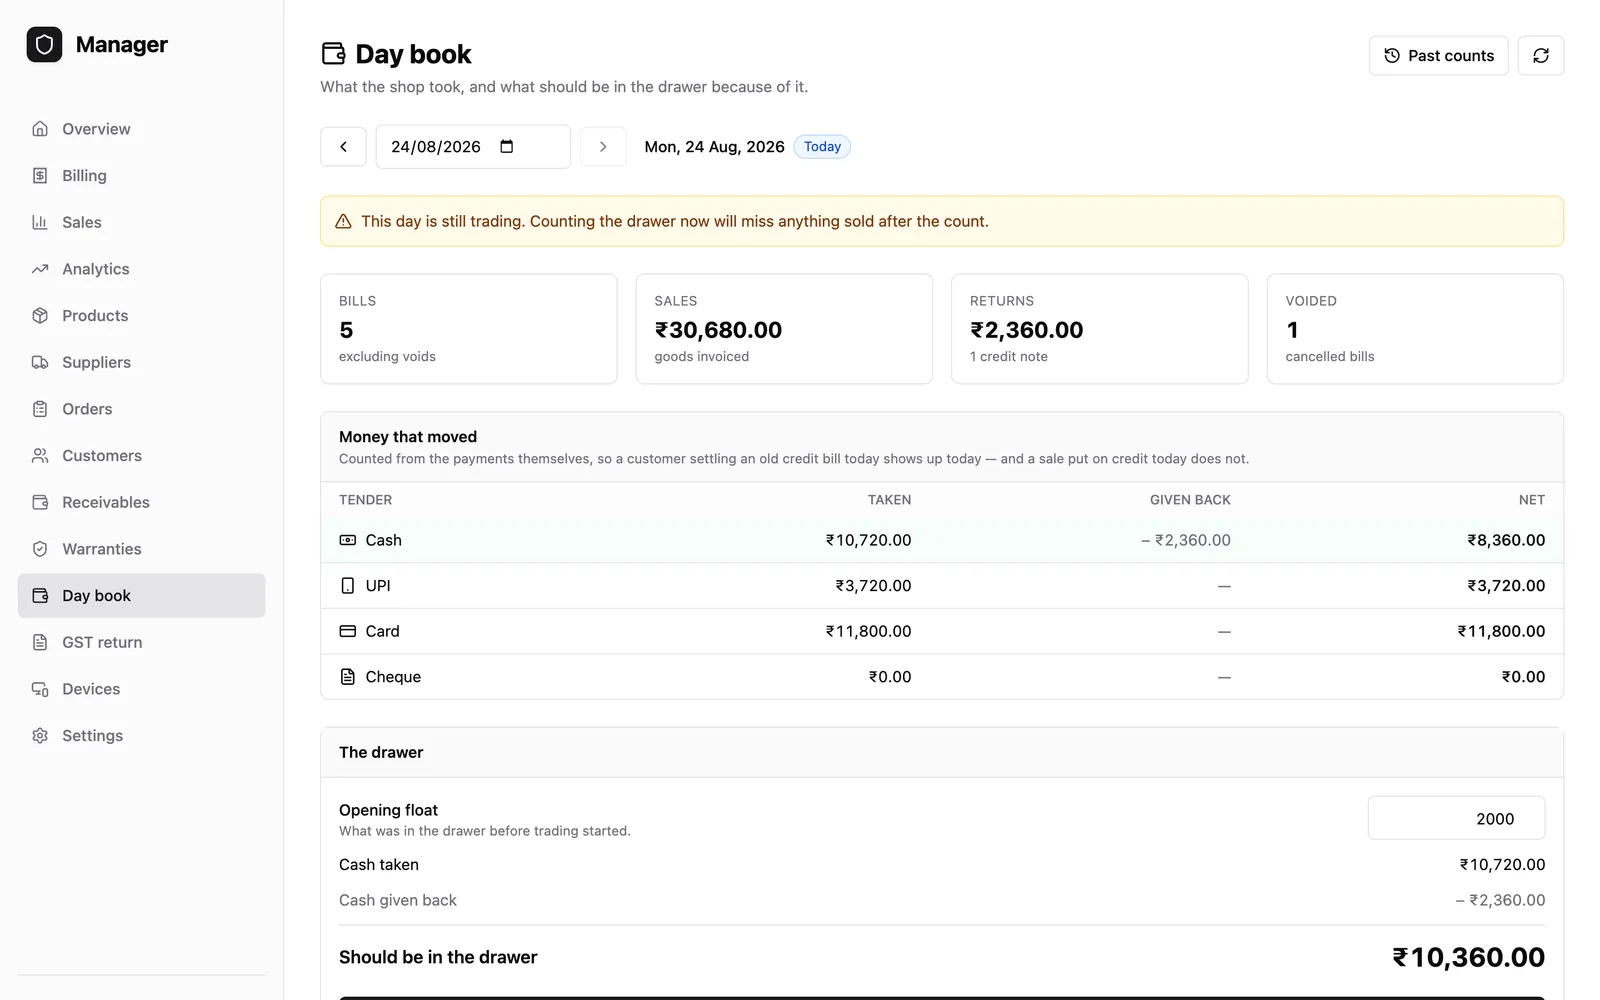This screenshot has height=1000, width=1600.
Task: Click the Cash banknote icon in table
Action: [x=348, y=540]
